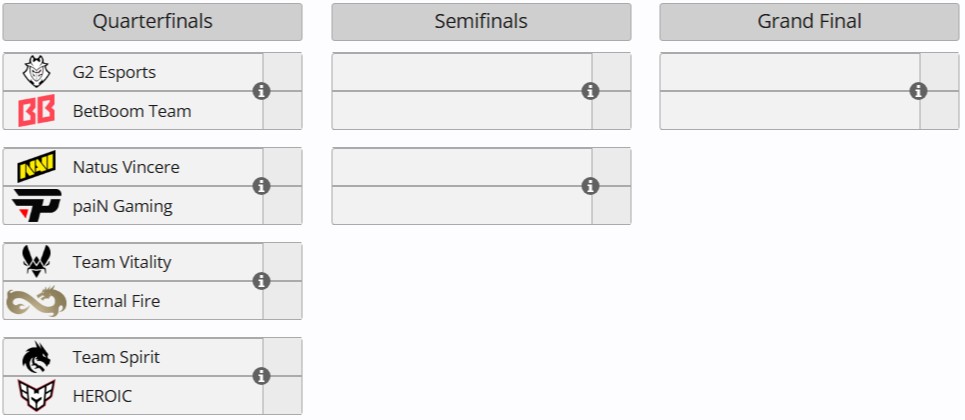Open the Team Vitality name link
Image resolution: width=965 pixels, height=420 pixels.
click(122, 262)
